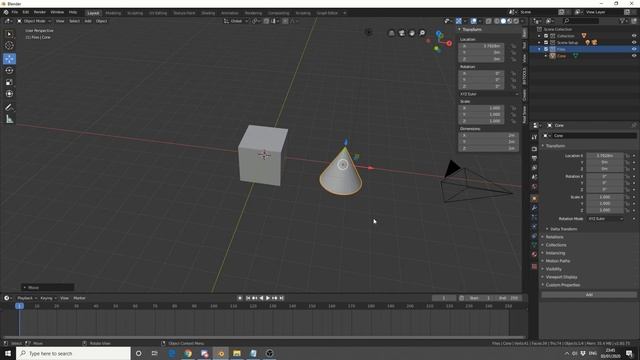The image size is (640, 360).
Task: Switch to solid viewport shading
Action: click(x=503, y=21)
